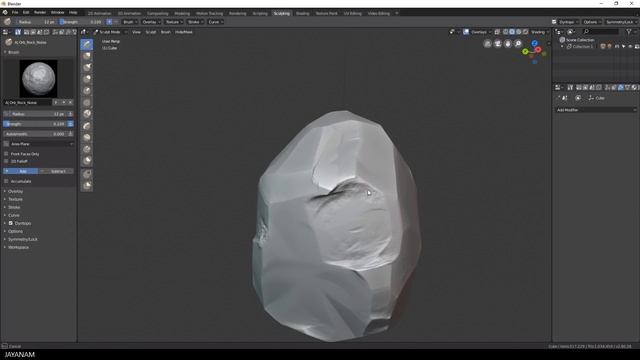The width and height of the screenshot is (640, 360).
Task: Click brush icon in top tool header
Action: (x=7, y=22)
